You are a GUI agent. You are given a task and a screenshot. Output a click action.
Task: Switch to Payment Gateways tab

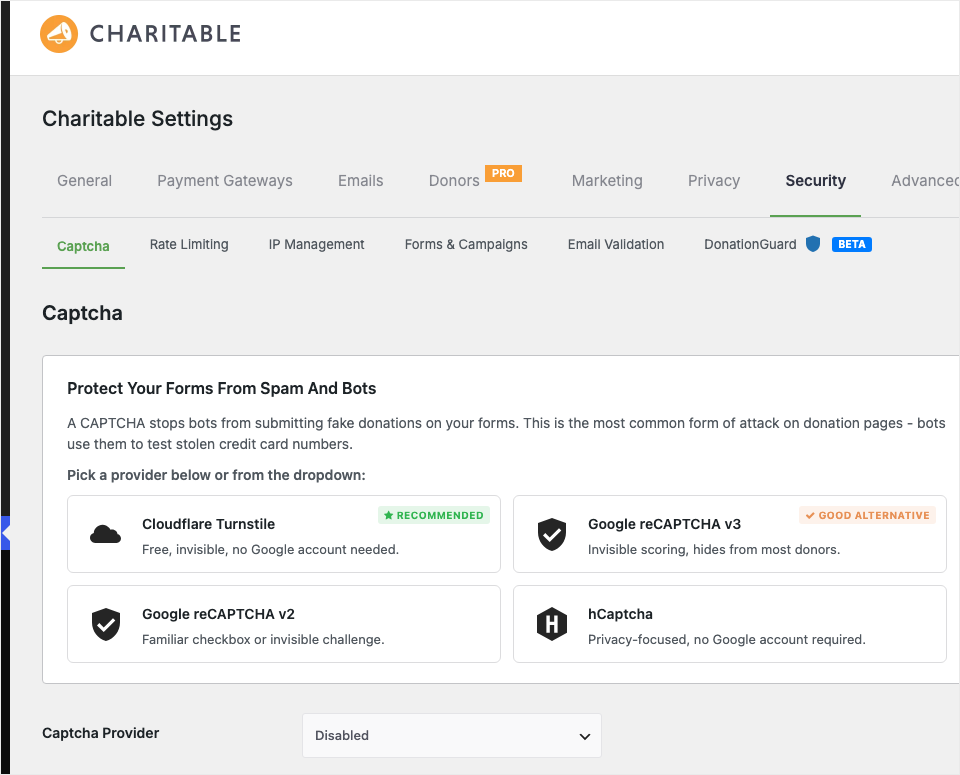(225, 181)
